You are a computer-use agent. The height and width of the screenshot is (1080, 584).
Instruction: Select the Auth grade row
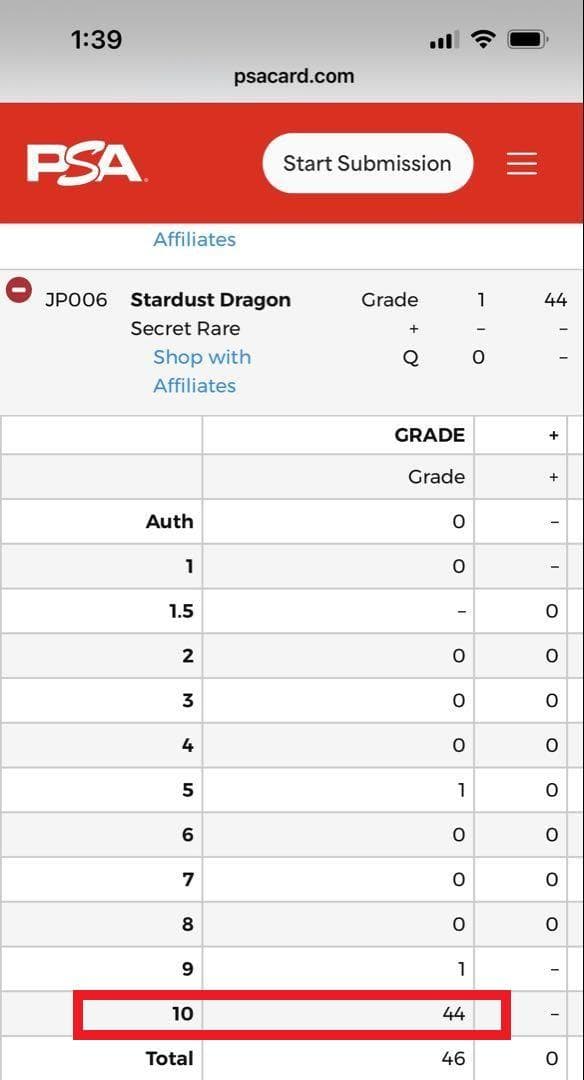[x=290, y=521]
